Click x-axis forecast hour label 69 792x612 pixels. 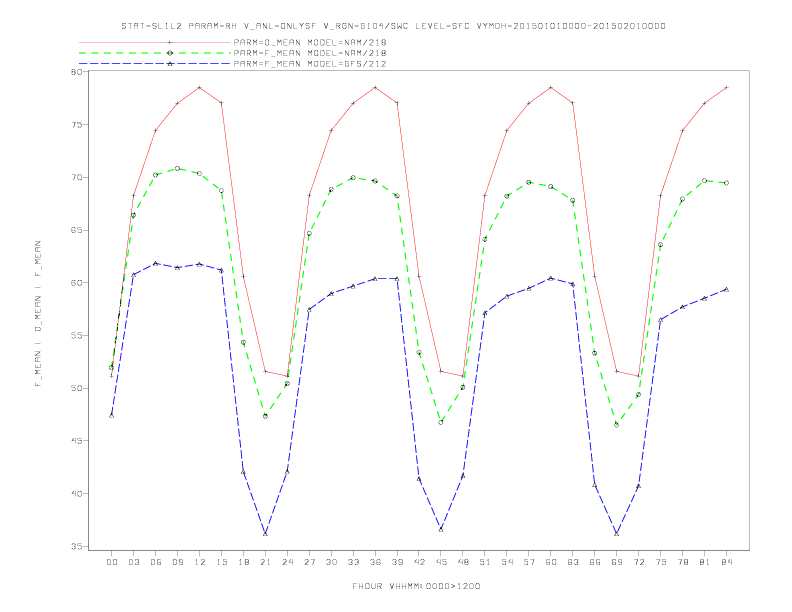coord(617,562)
